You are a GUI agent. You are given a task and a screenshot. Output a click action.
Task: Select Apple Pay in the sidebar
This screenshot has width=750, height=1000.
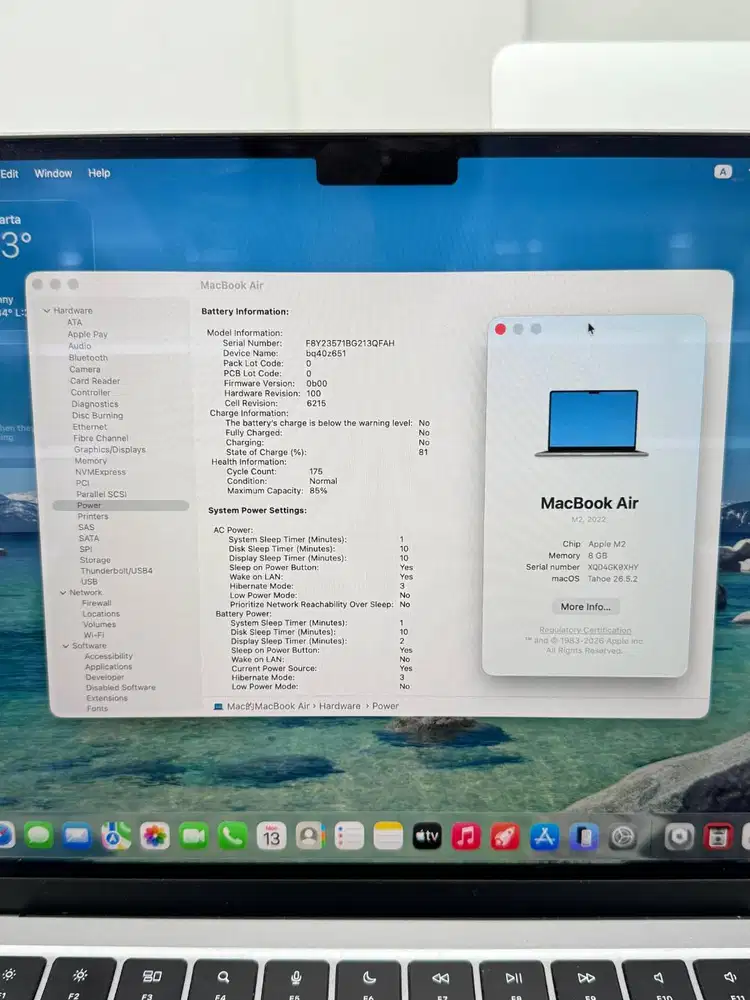pyautogui.click(x=87, y=334)
